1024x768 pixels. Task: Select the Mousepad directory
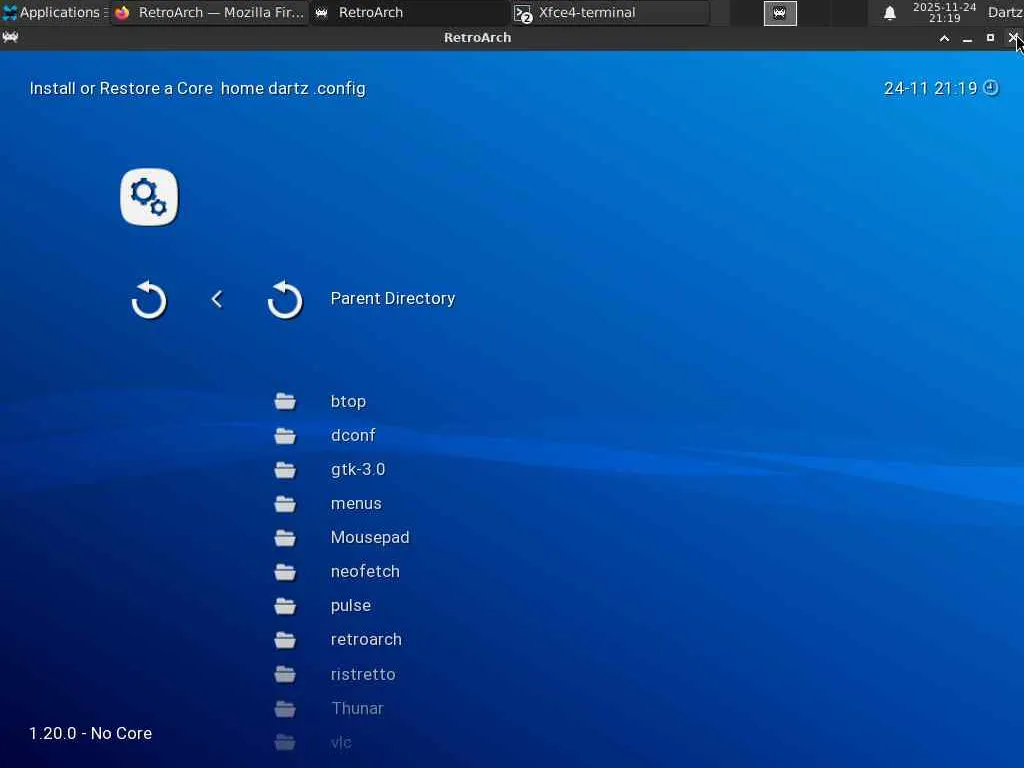coord(370,537)
